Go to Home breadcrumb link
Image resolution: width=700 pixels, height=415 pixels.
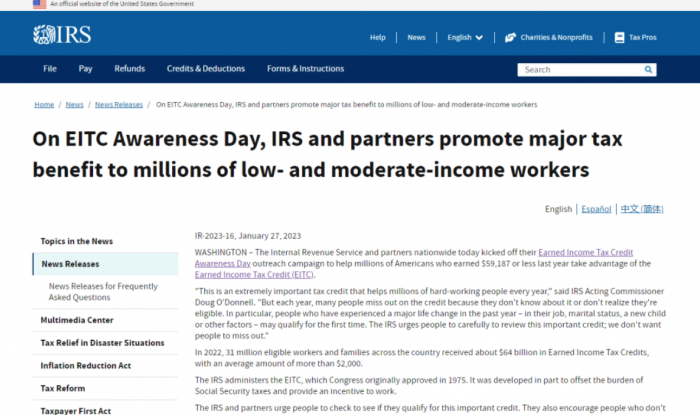(x=44, y=104)
